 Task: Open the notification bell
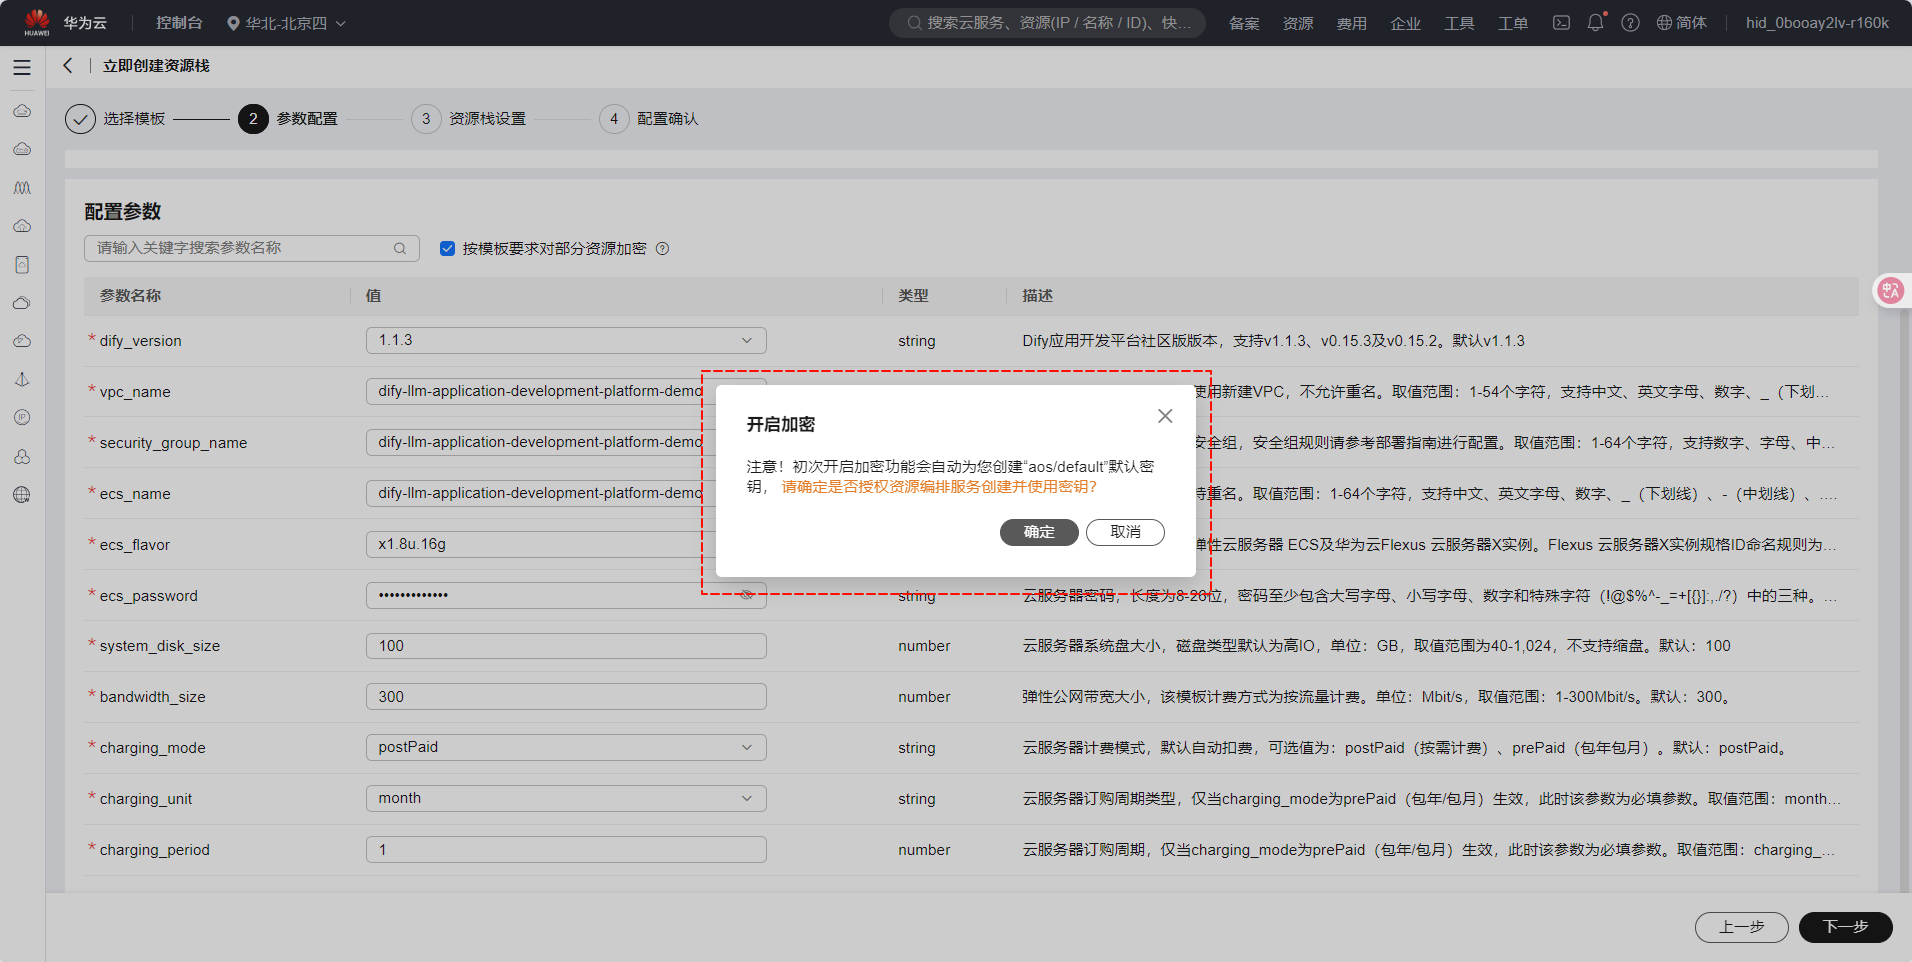[1596, 22]
